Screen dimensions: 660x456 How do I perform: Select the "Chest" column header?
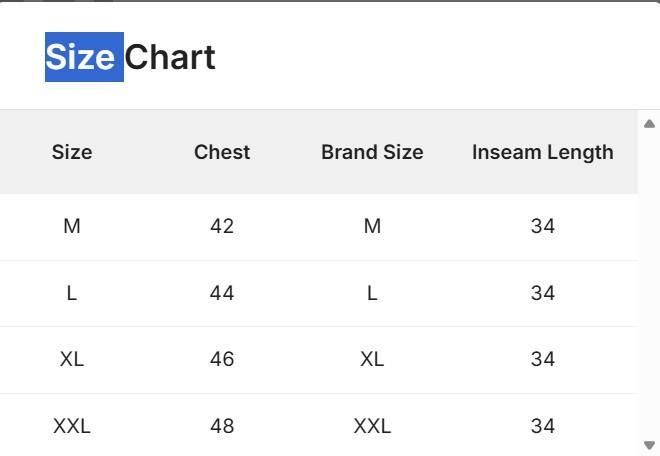(222, 152)
